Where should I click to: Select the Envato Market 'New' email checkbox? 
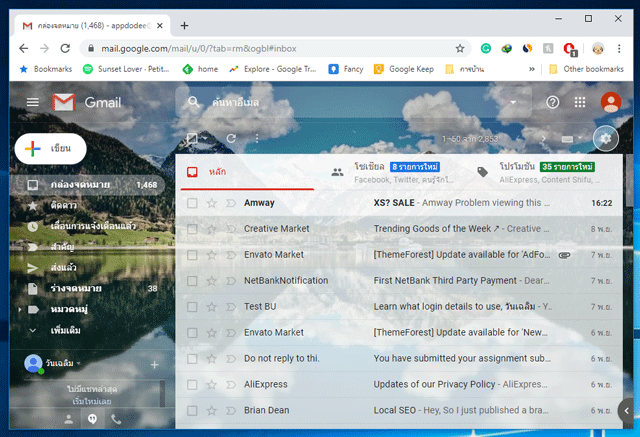(192, 333)
